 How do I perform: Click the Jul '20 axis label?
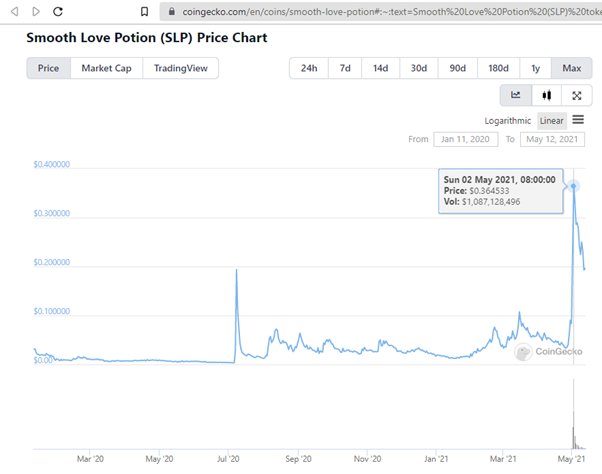pyautogui.click(x=228, y=459)
